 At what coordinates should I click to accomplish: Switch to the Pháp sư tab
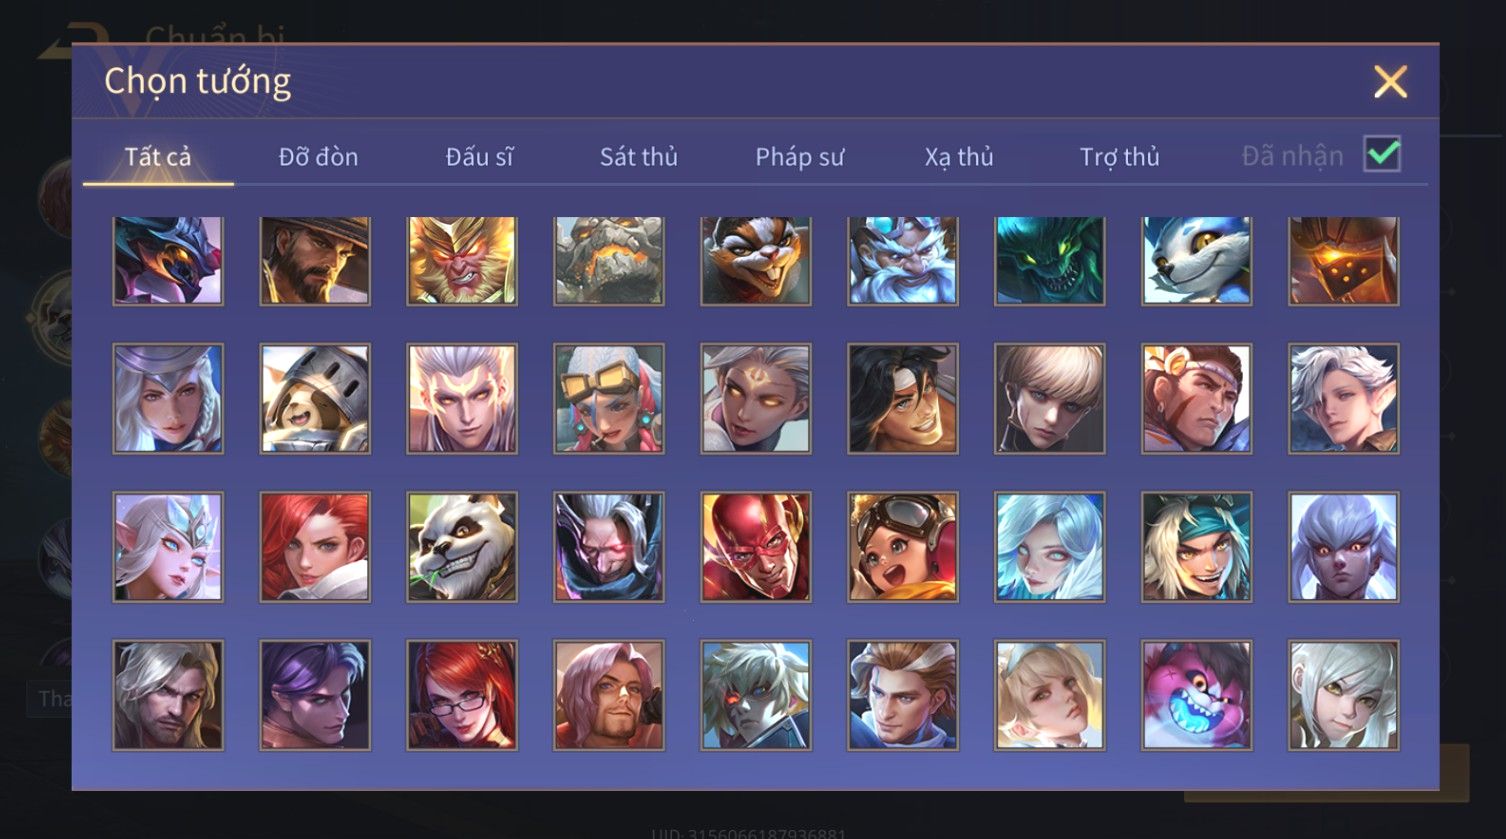tap(800, 157)
